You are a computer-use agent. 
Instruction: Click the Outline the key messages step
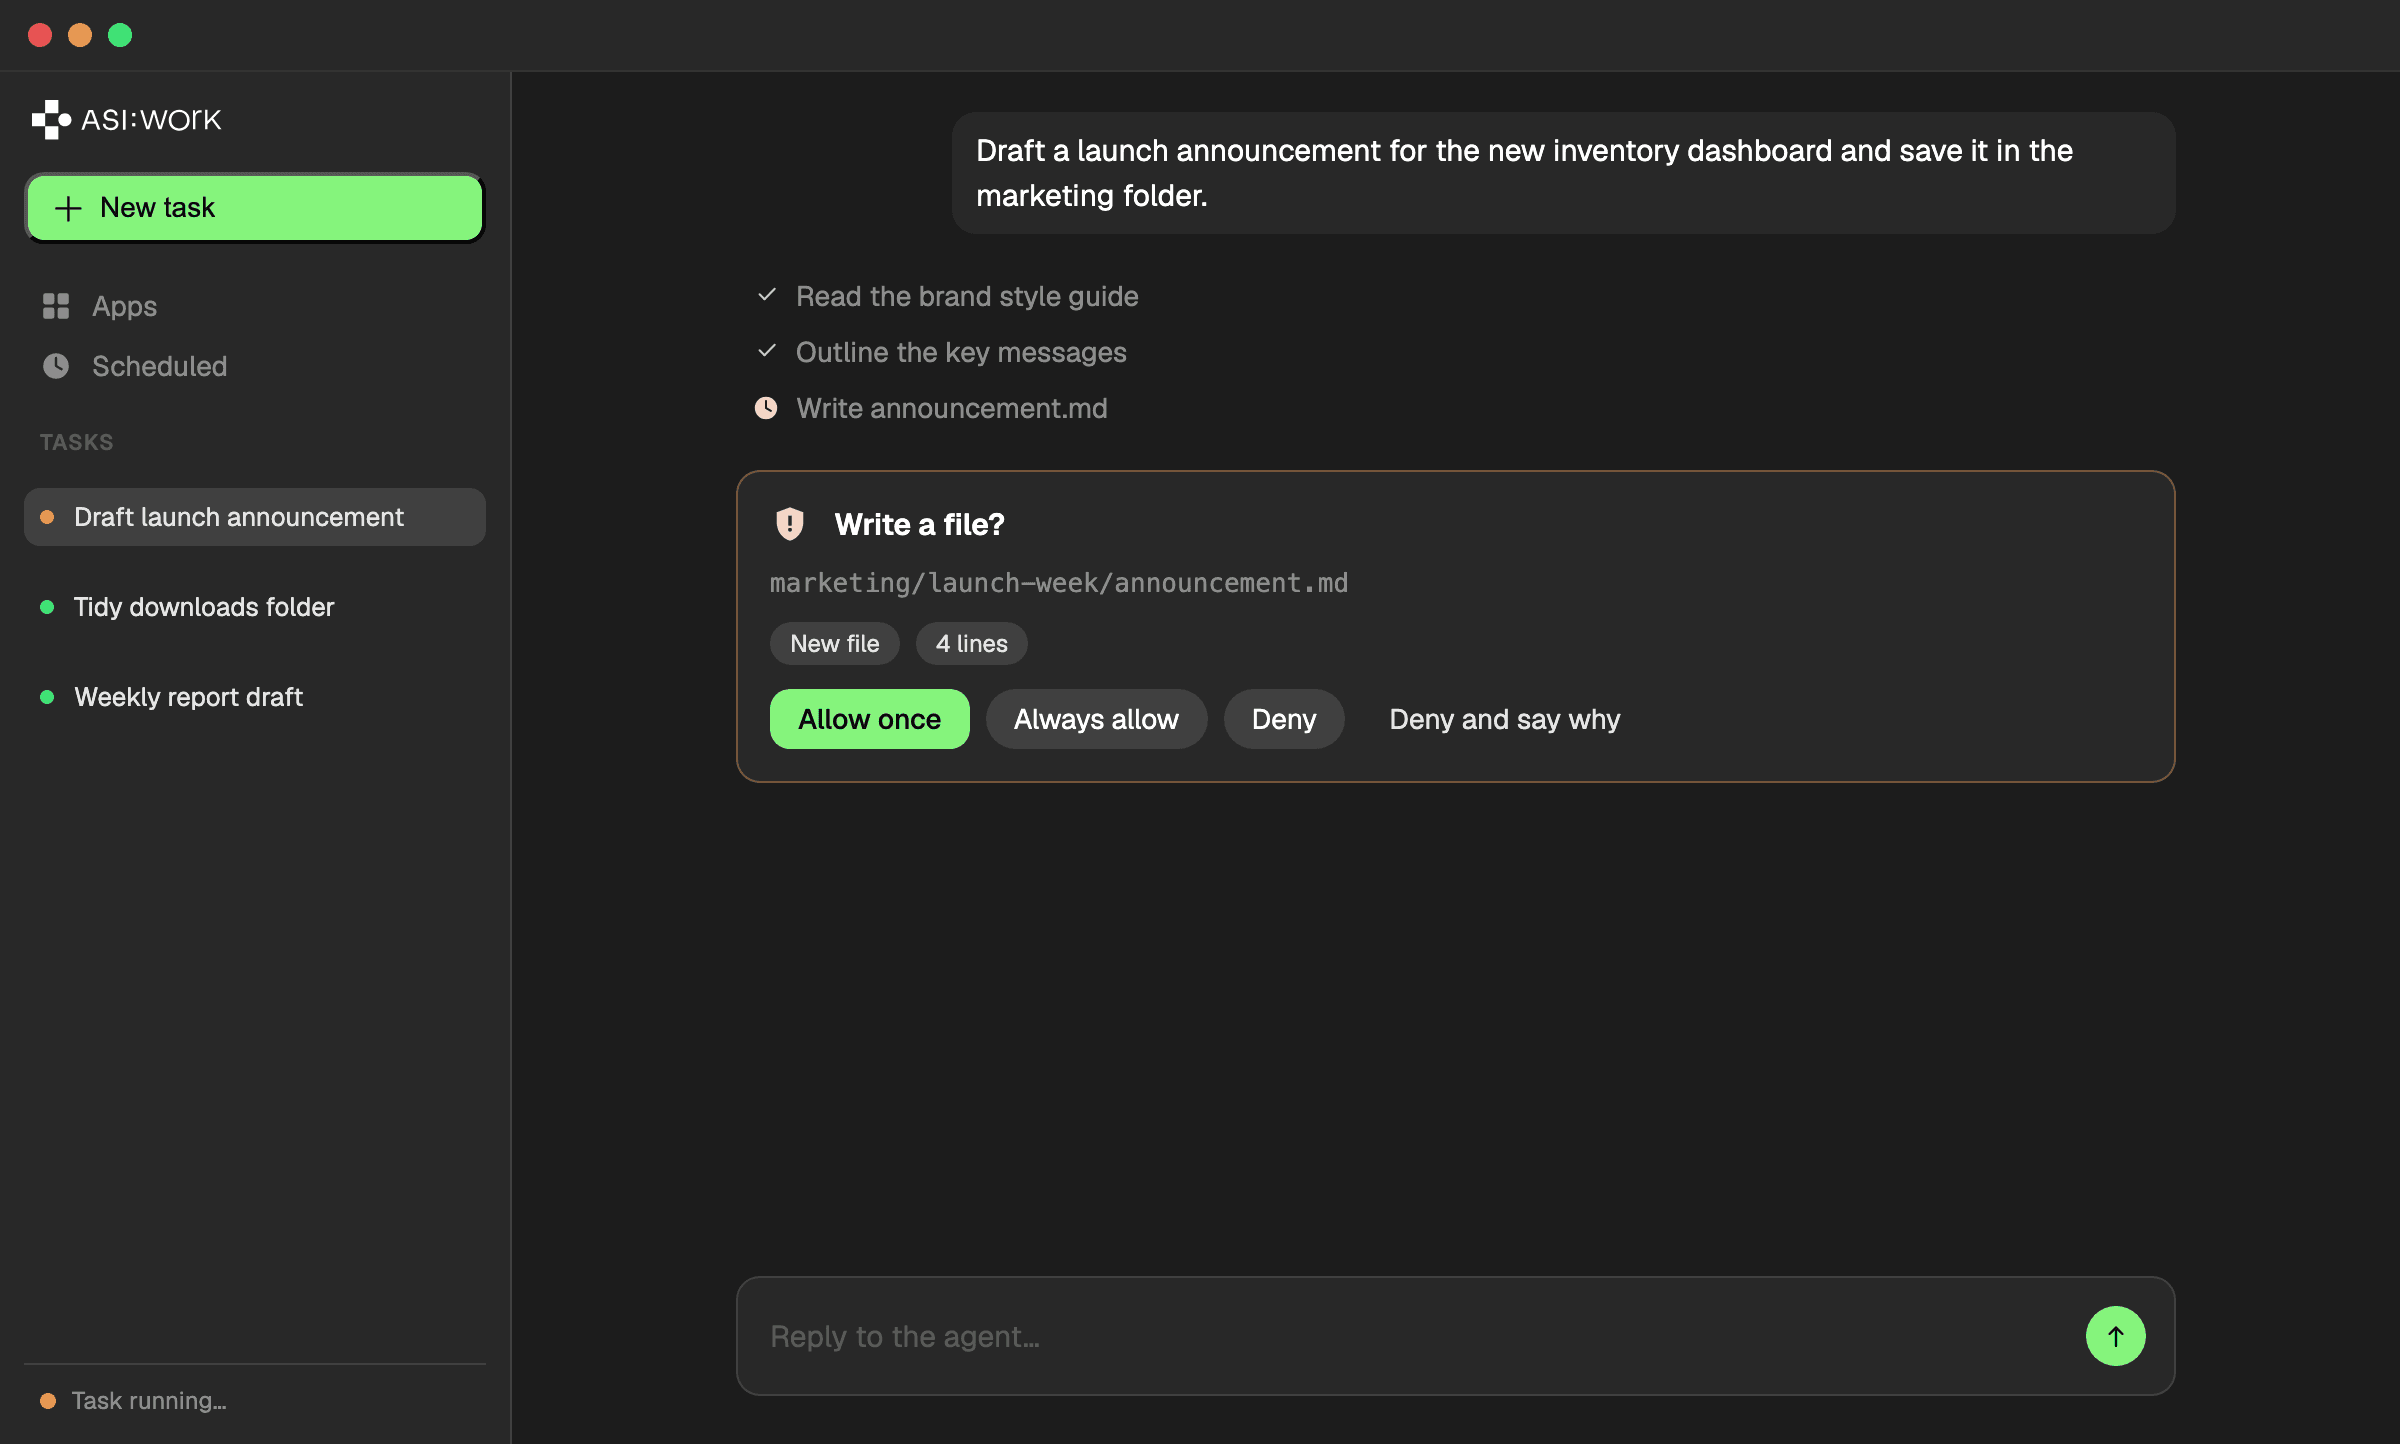(961, 352)
